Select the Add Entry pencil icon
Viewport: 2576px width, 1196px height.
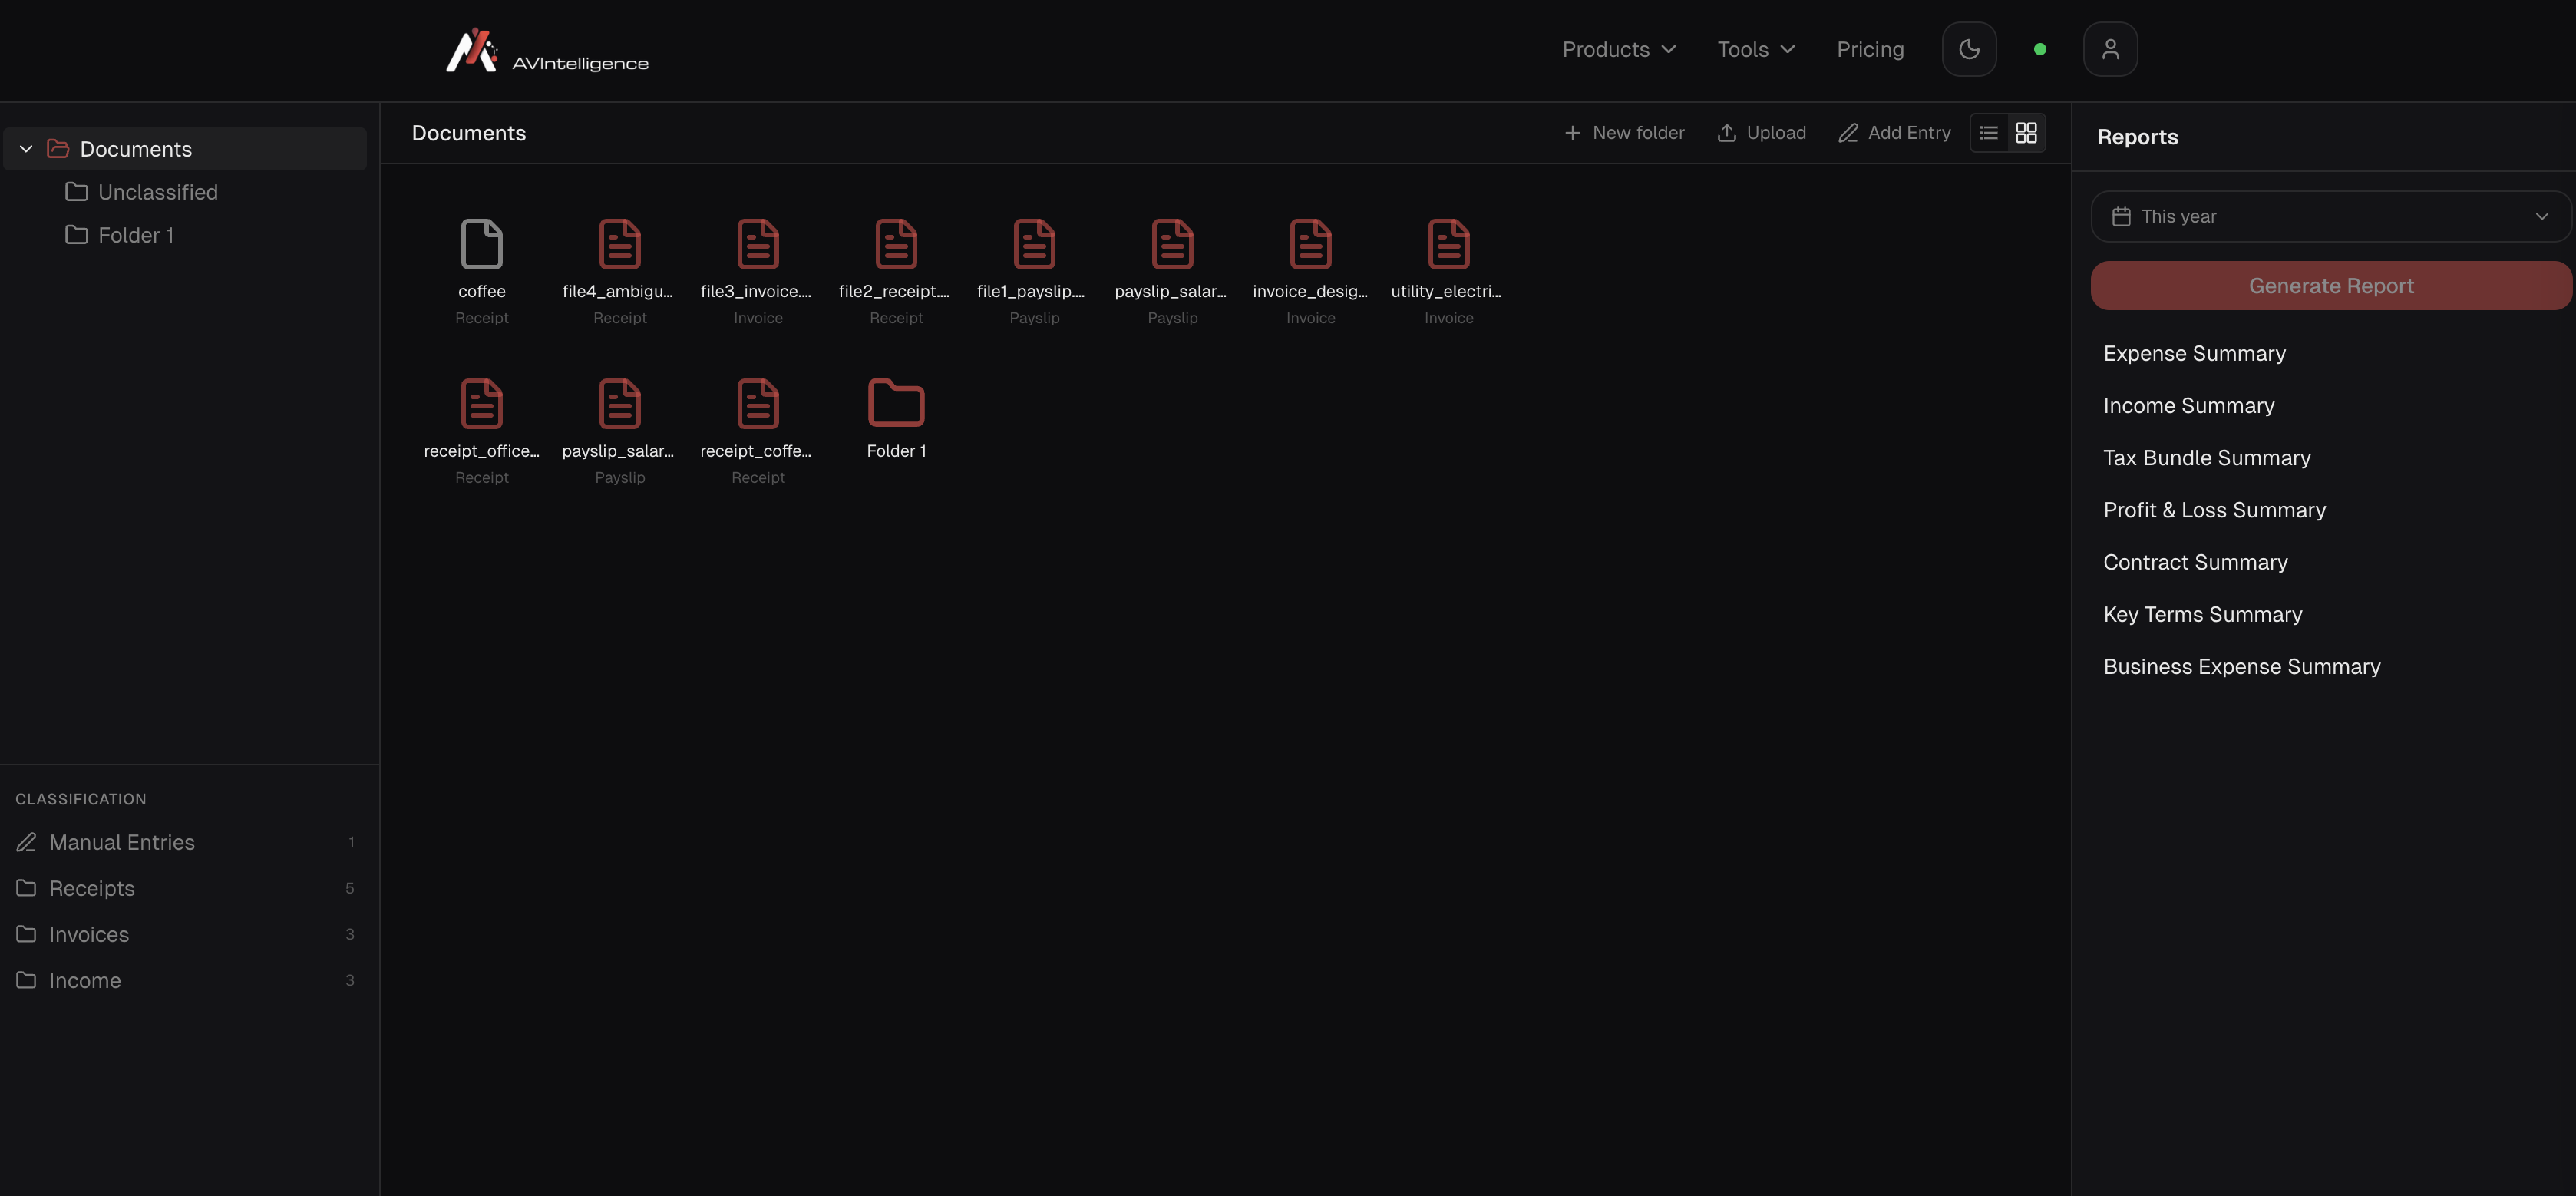[1849, 132]
